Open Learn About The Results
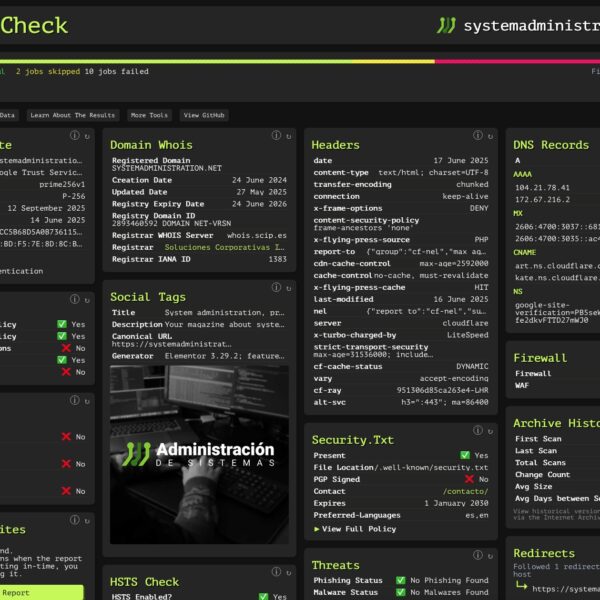Image resolution: width=600 pixels, height=600 pixels. (73, 115)
